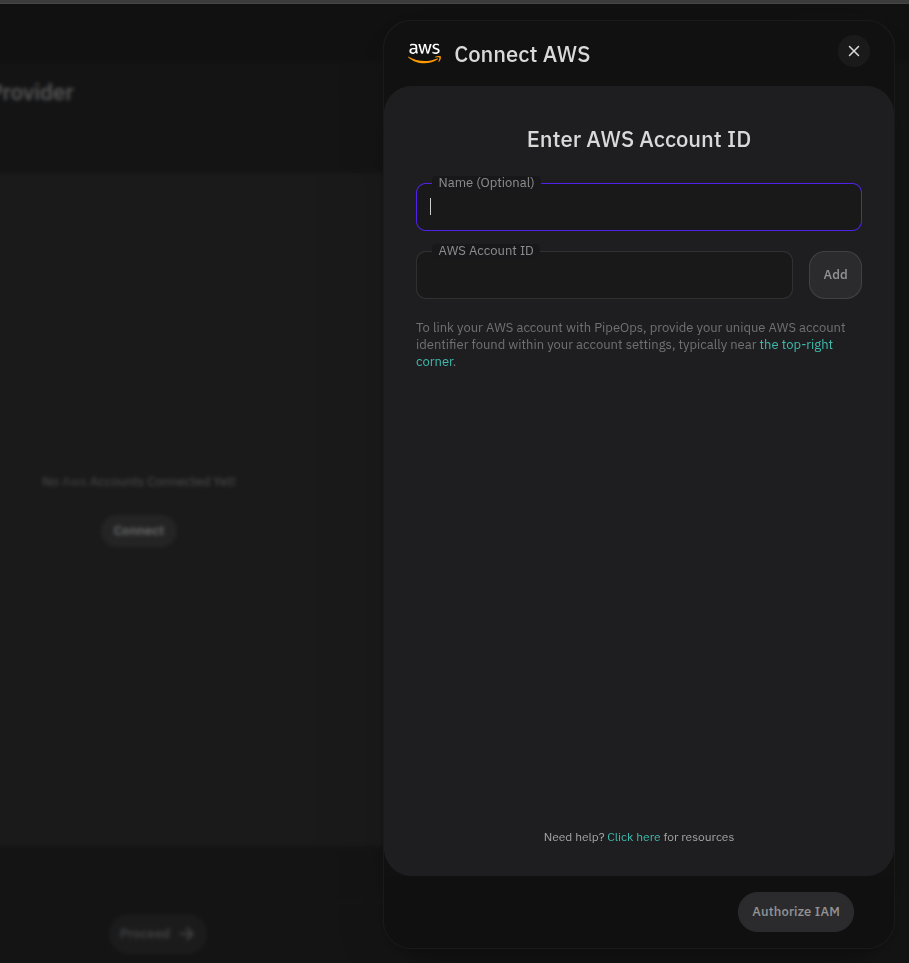The width and height of the screenshot is (909, 963).
Task: Focus the Name (Optional) field
Action: tap(638, 207)
